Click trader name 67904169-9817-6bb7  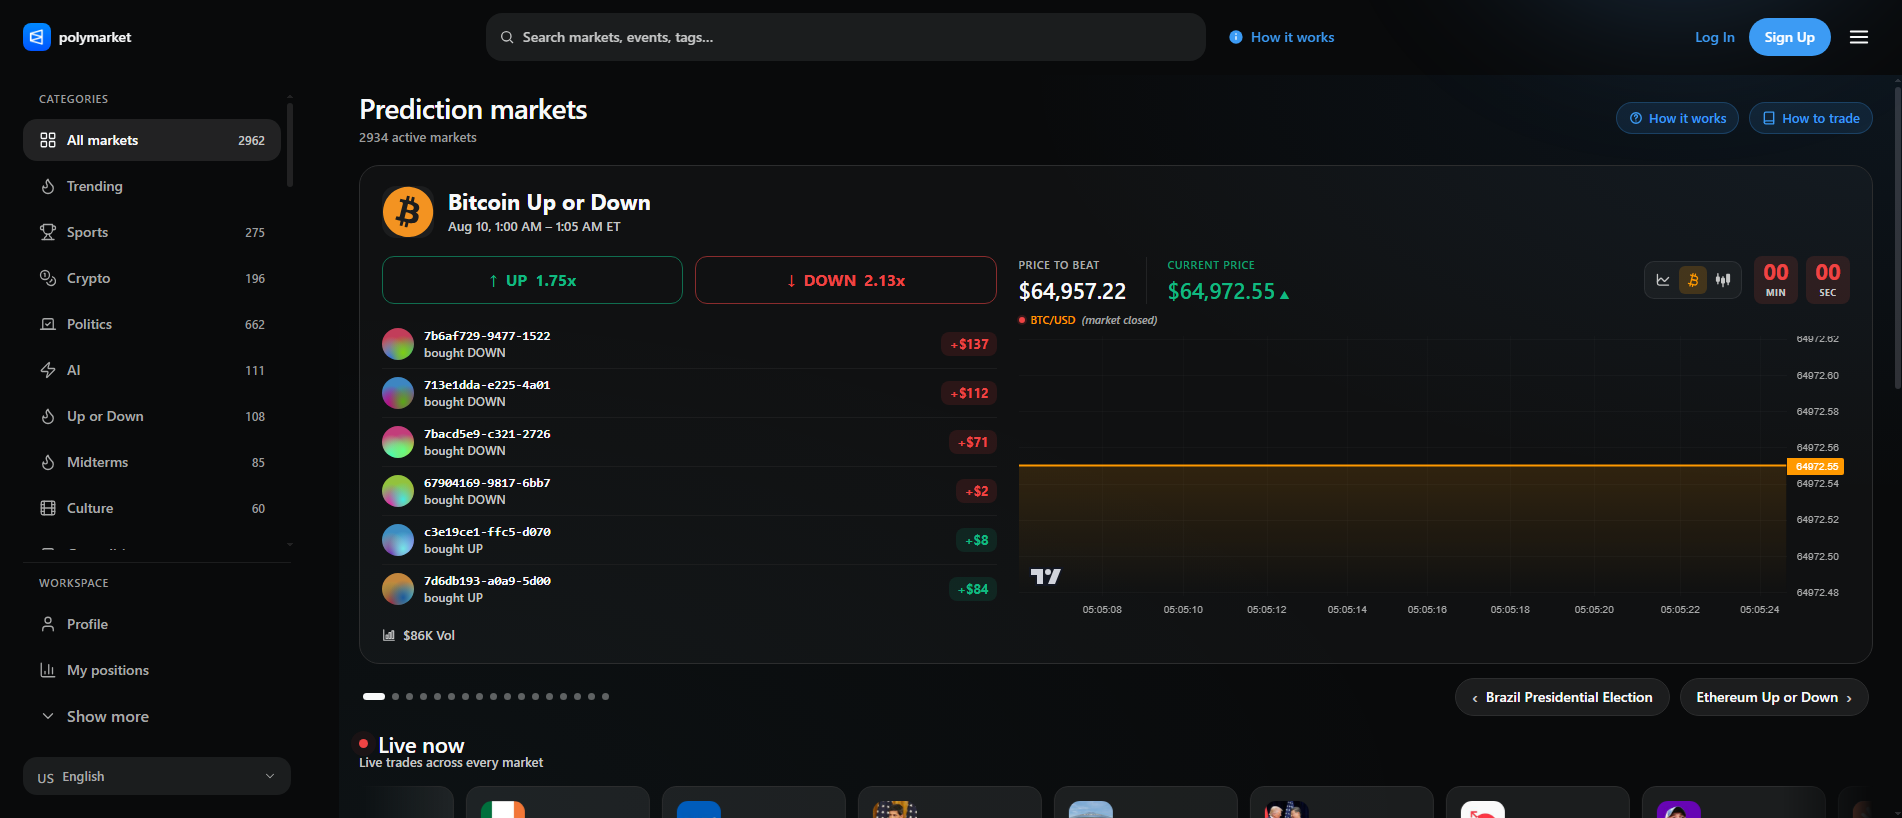click(487, 483)
